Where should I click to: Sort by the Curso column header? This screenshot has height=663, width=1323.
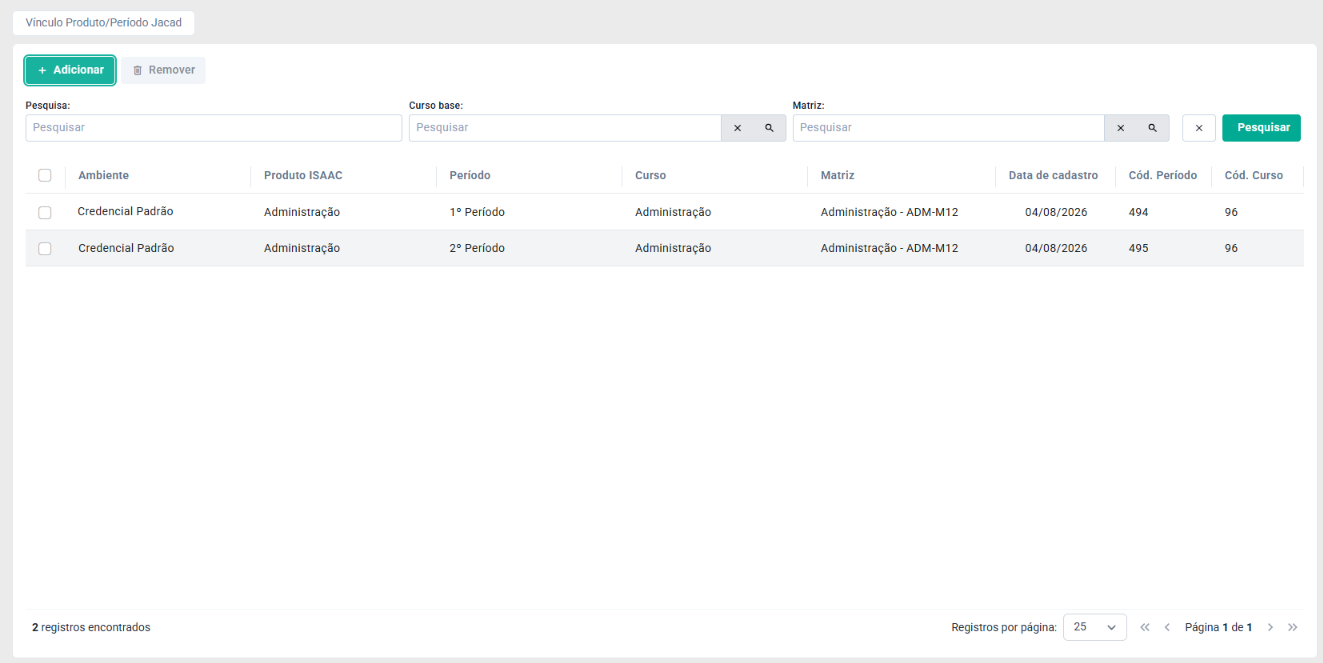(x=650, y=175)
